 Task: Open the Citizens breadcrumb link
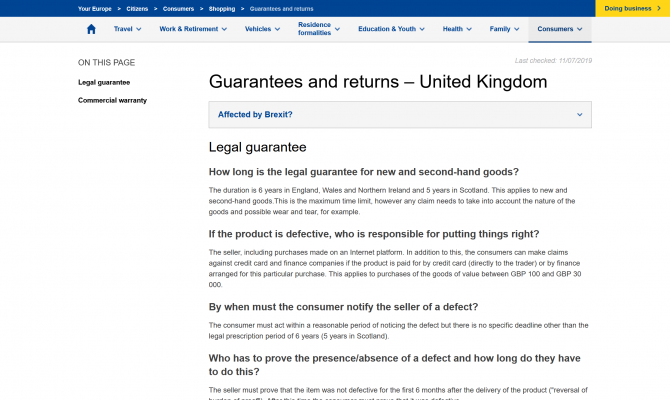tap(139, 8)
